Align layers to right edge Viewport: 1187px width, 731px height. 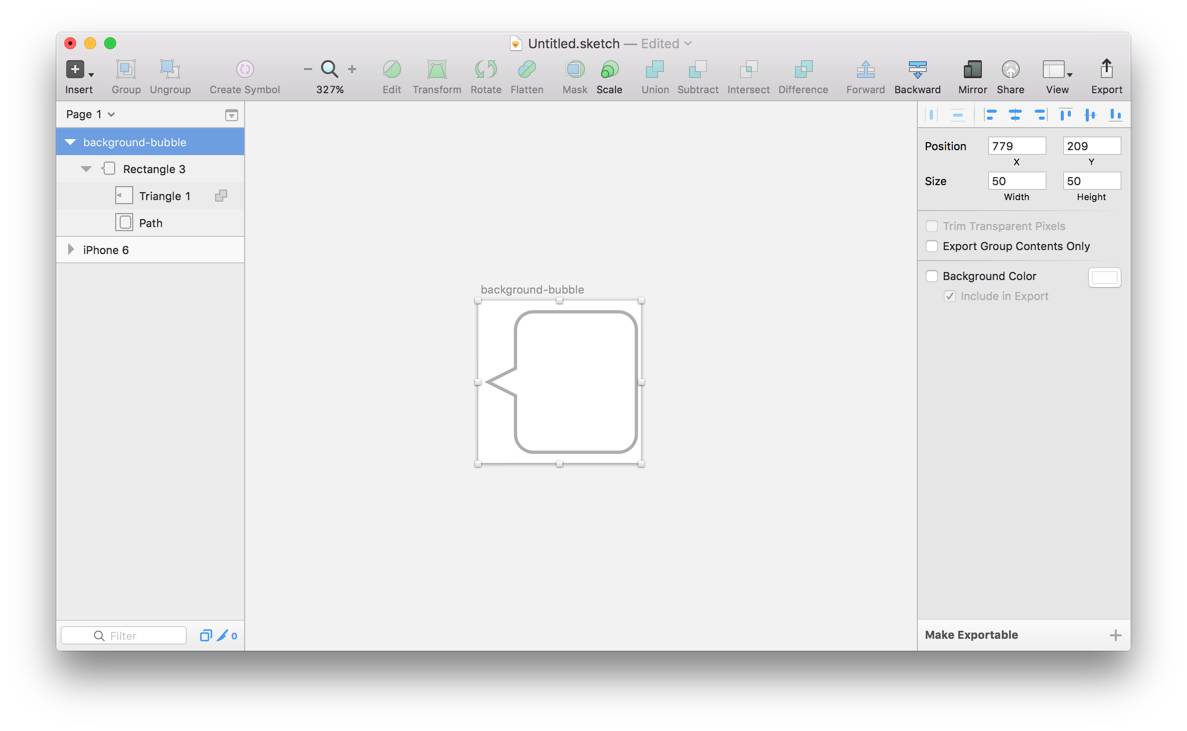pos(1040,115)
